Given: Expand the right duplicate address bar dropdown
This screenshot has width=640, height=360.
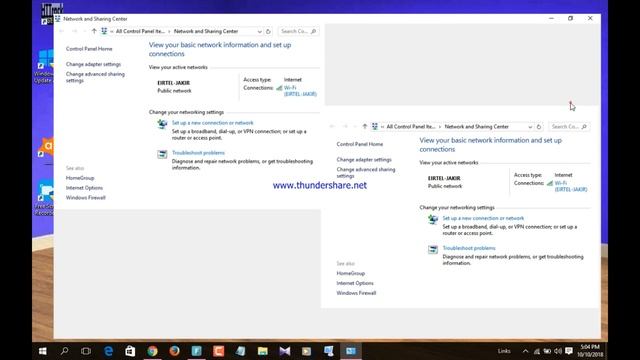Looking at the screenshot, I should 530,127.
